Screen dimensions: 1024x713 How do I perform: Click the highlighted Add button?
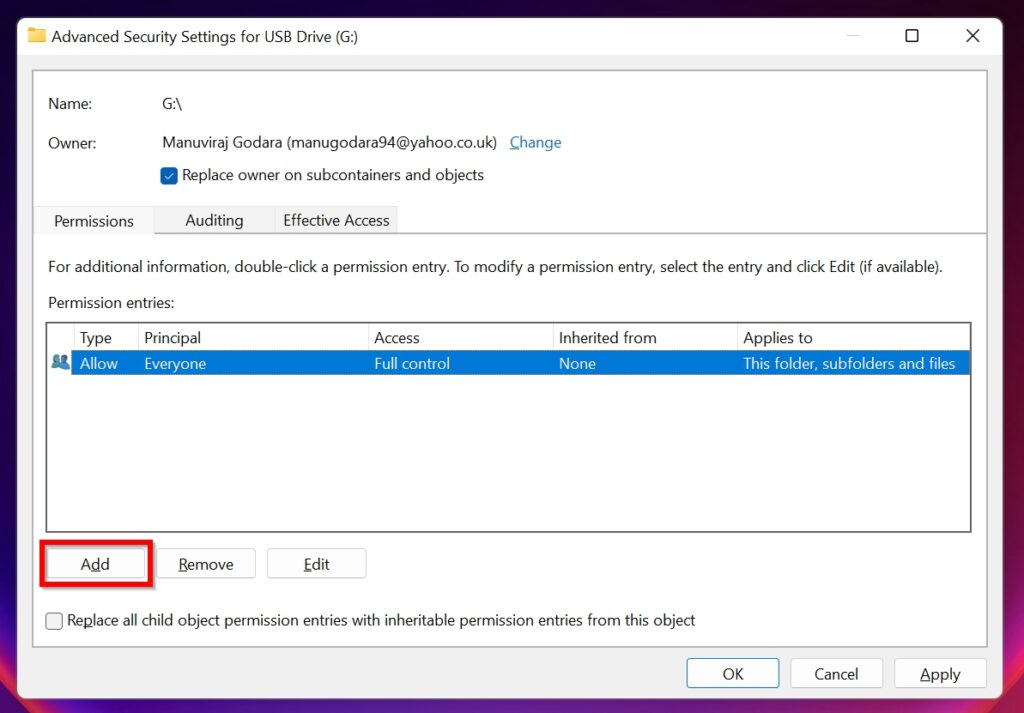pos(95,563)
